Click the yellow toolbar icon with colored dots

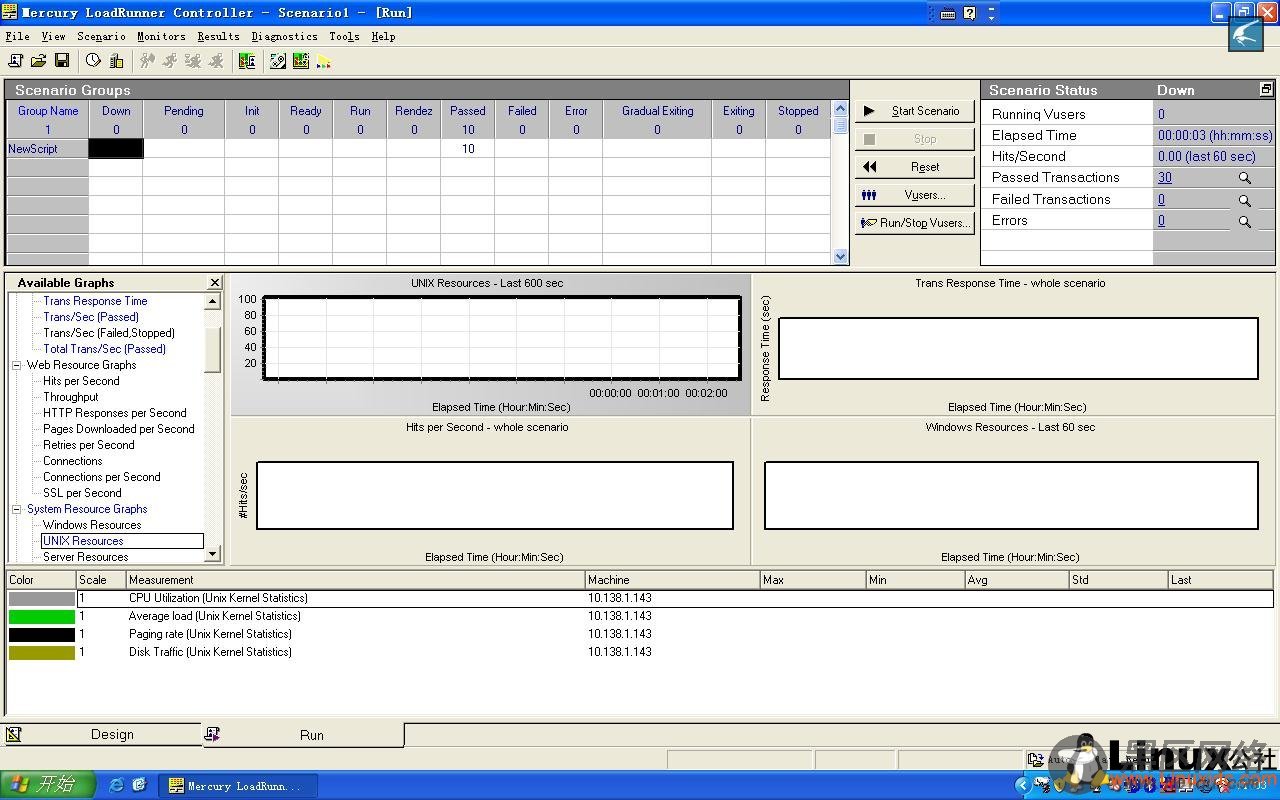pyautogui.click(x=324, y=61)
